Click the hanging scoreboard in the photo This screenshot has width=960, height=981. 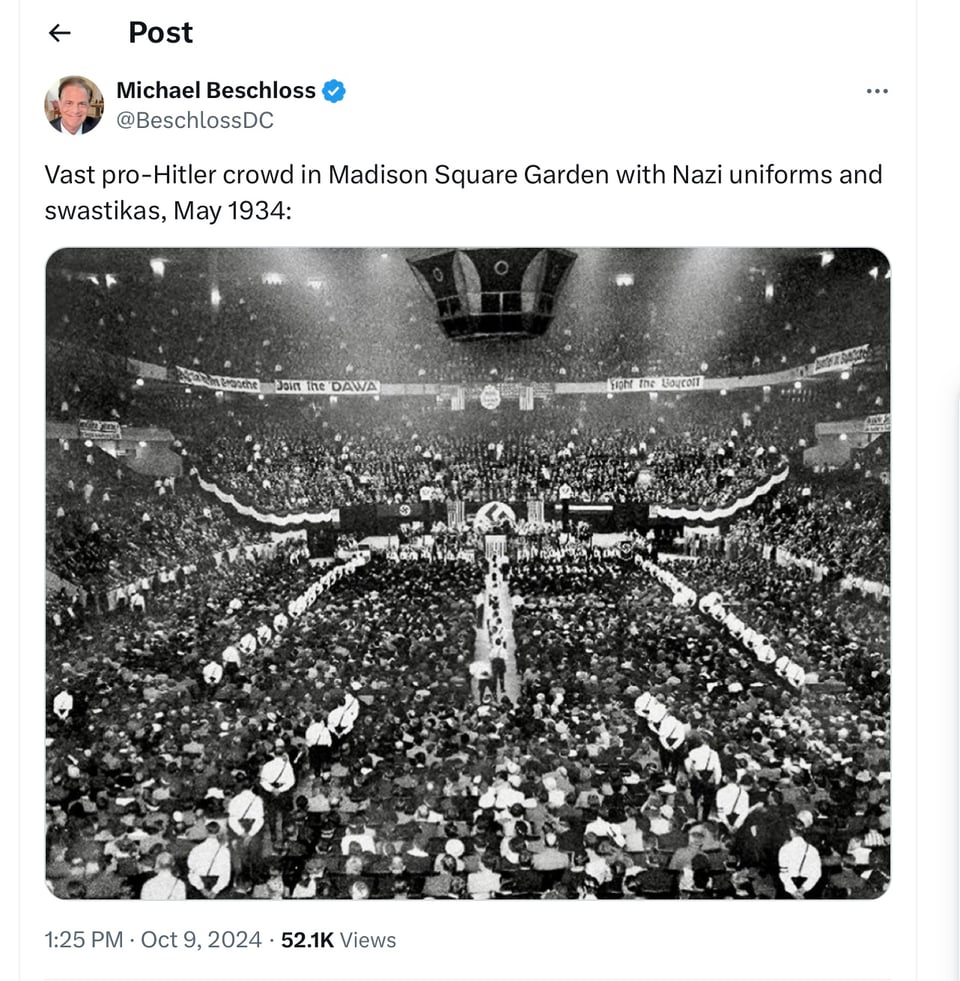coord(491,292)
